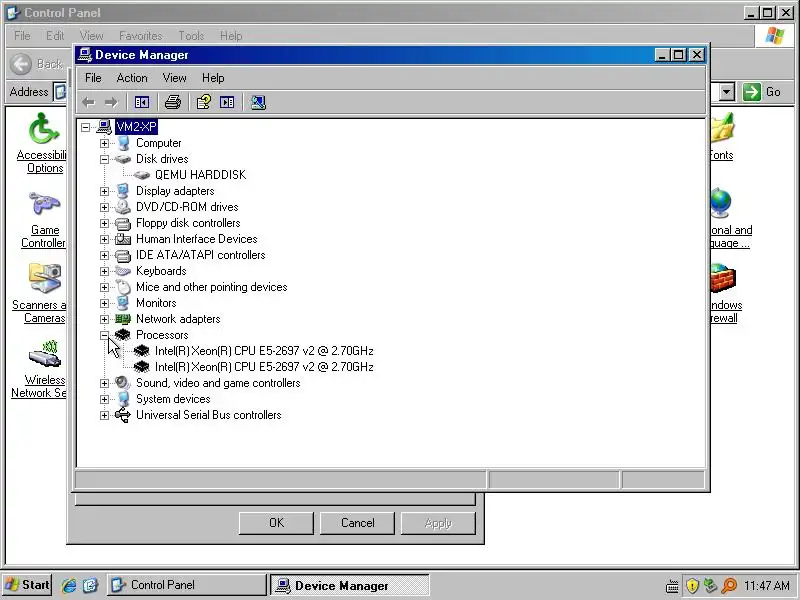Open the File menu in Device Manager
The height and width of the screenshot is (600, 800).
[93, 78]
